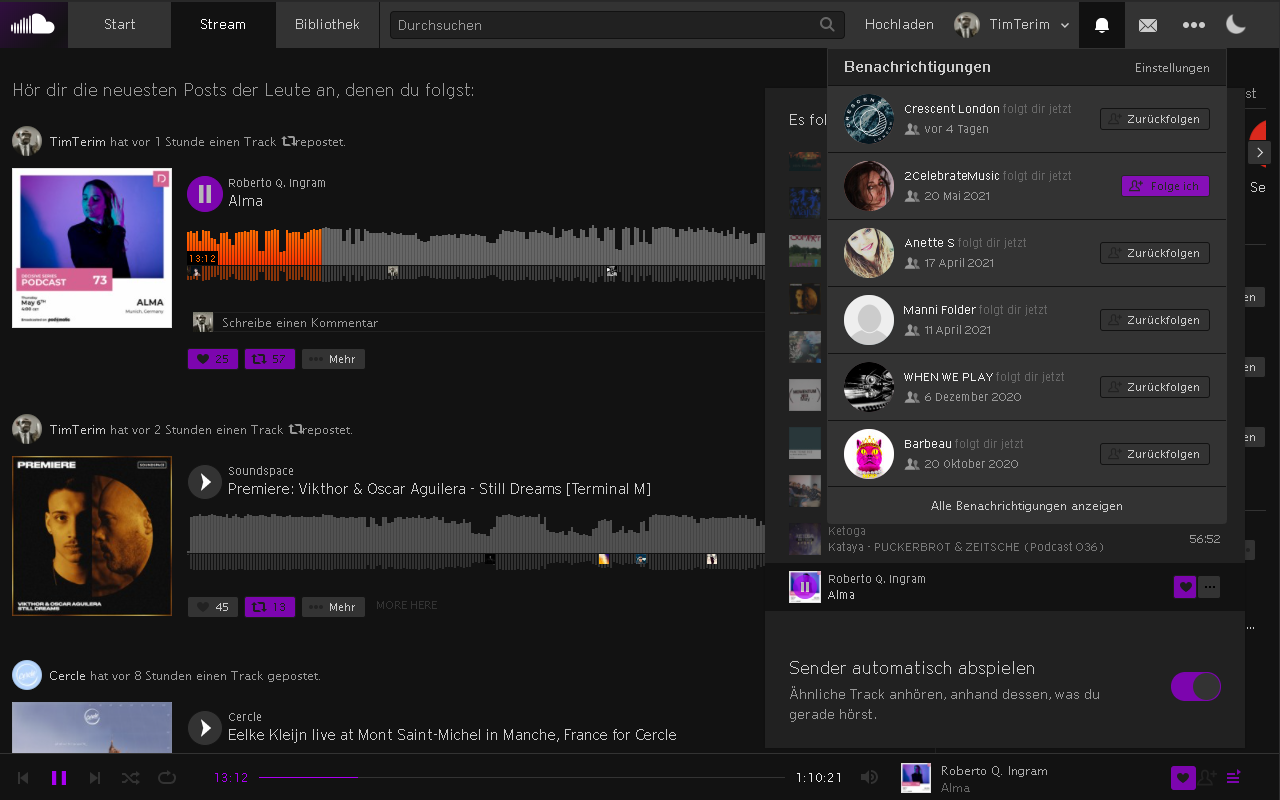Undo repost of Alma with 57 reposts
This screenshot has width=1280, height=800.
tap(270, 359)
